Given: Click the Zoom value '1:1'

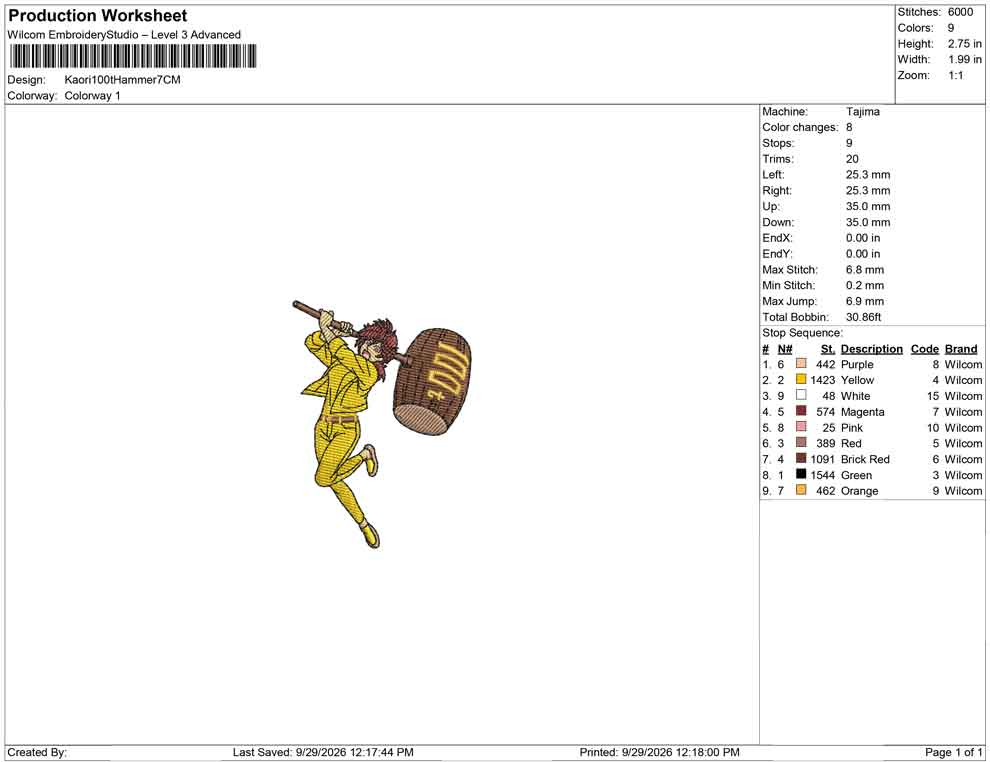Looking at the screenshot, I should coord(956,75).
